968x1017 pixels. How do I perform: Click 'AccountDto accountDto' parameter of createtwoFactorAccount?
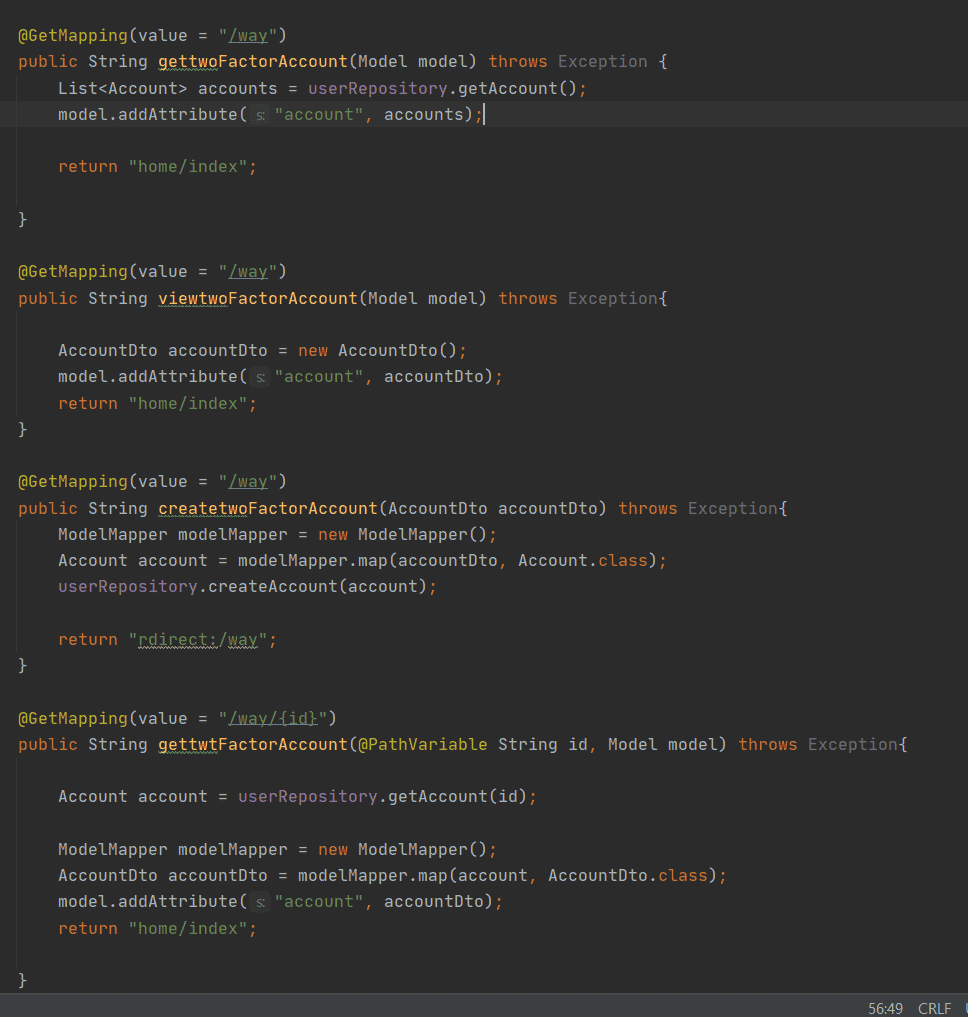(492, 508)
